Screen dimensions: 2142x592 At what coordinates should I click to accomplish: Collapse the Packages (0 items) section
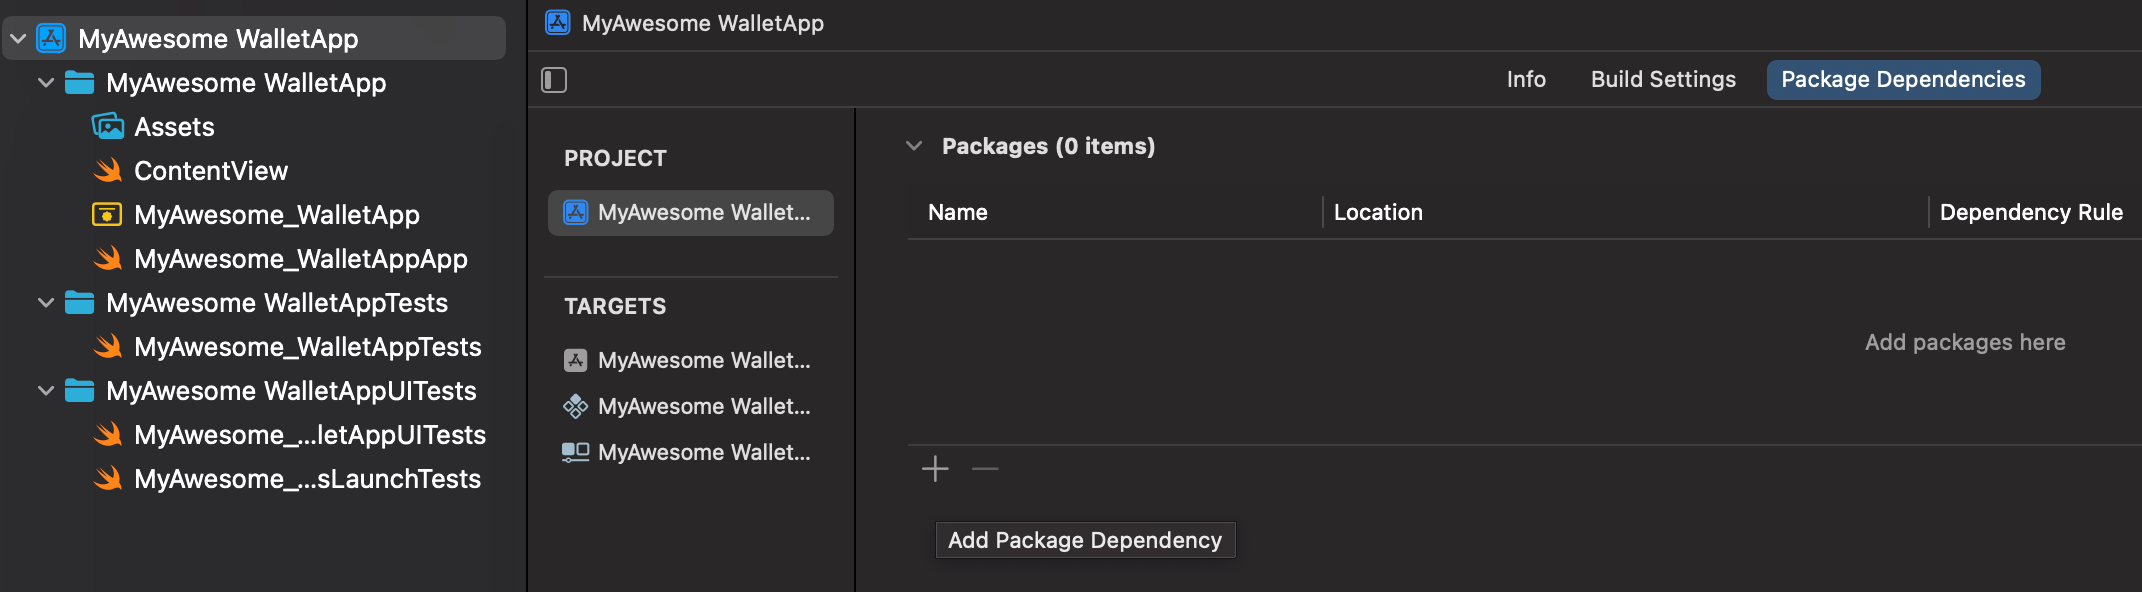(914, 146)
